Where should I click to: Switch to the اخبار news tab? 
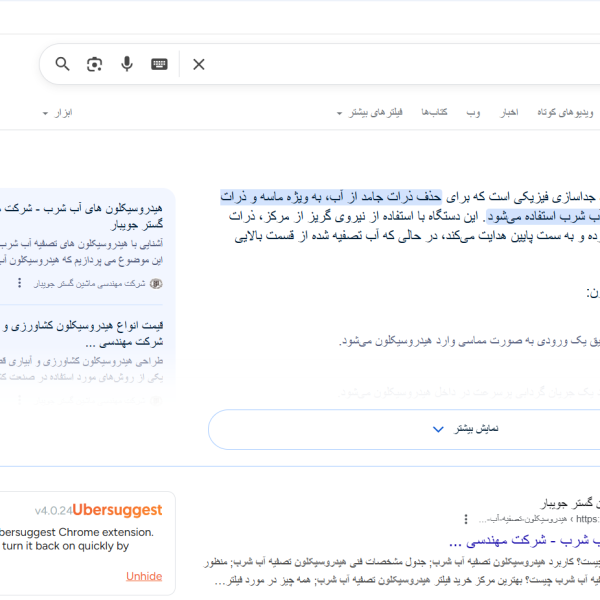[509, 113]
